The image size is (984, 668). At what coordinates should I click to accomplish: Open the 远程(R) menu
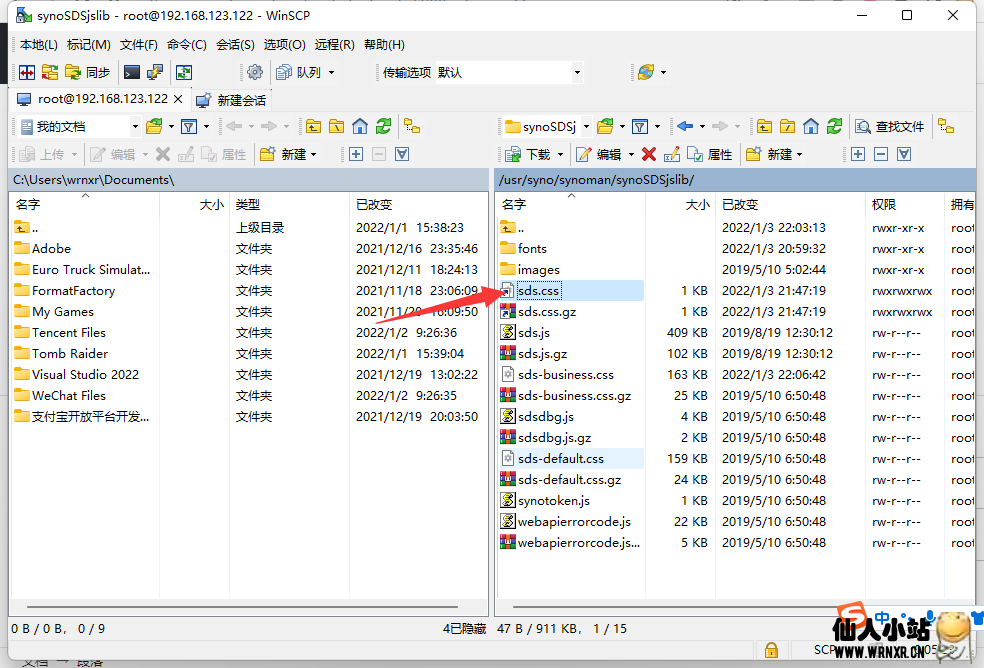tap(334, 45)
